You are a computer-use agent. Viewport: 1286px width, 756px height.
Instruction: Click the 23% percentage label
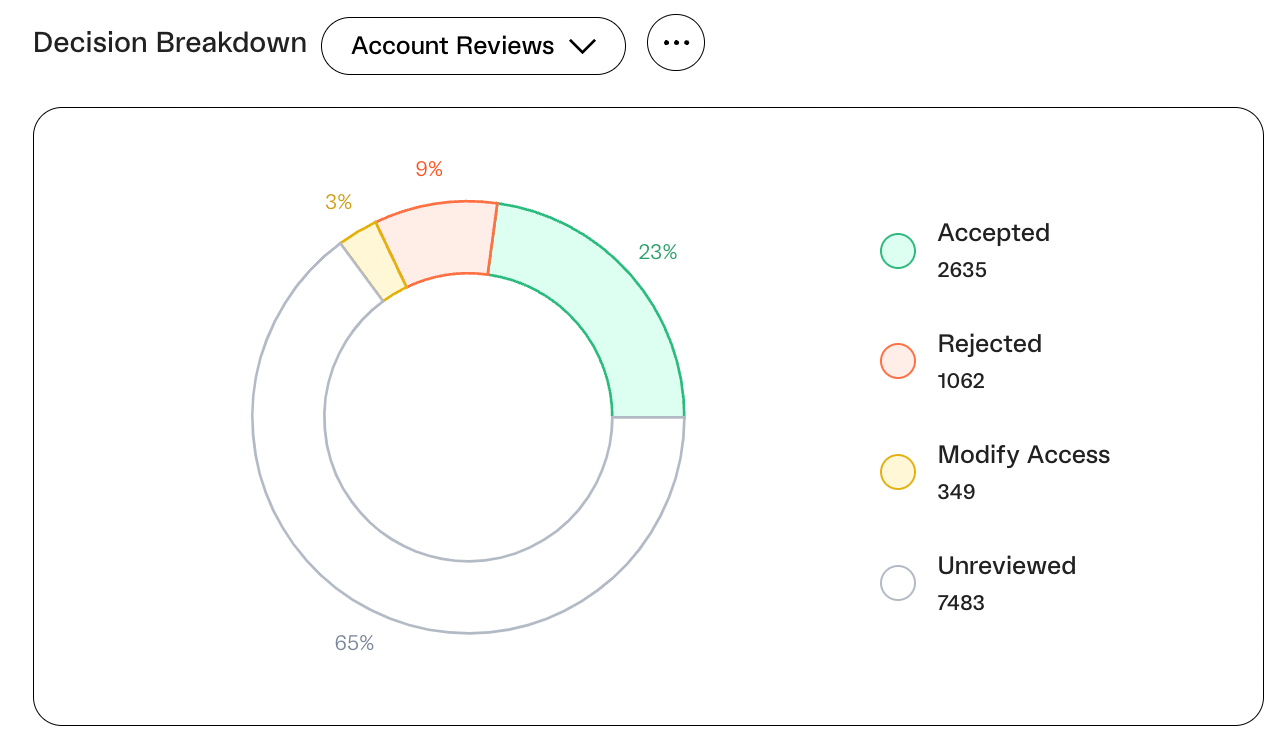coord(658,252)
